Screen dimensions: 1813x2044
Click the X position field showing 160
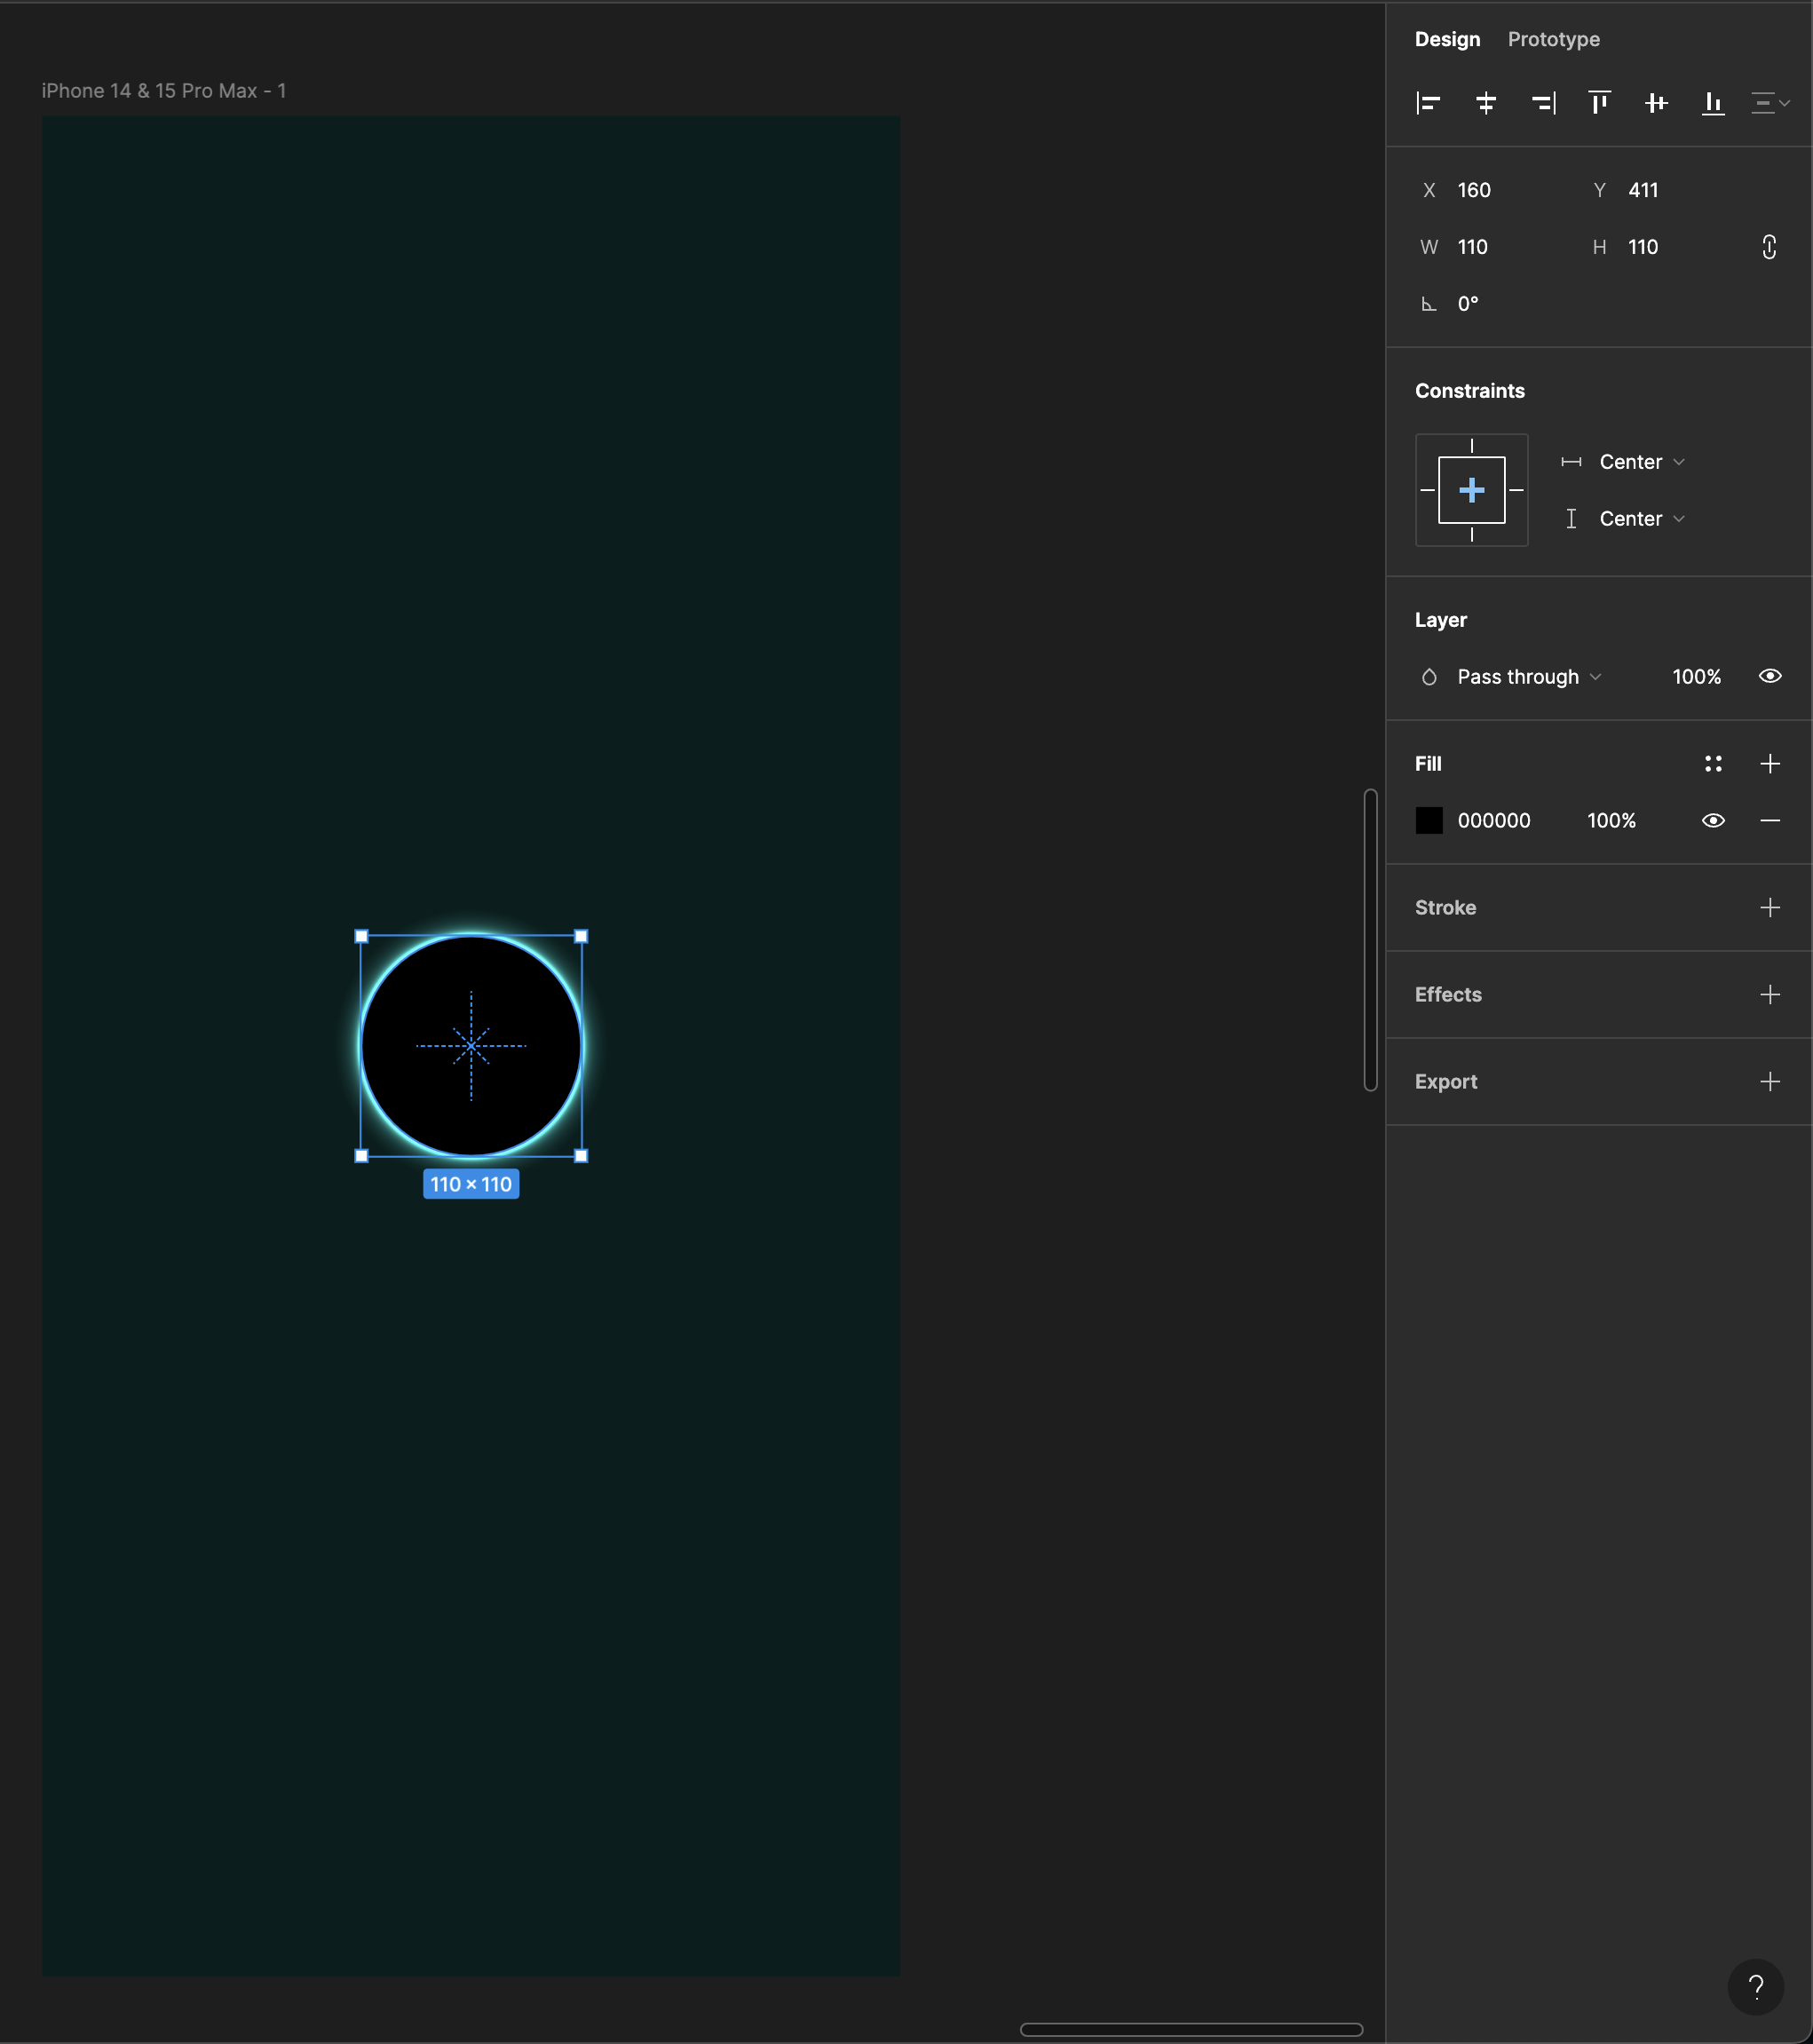tap(1474, 190)
